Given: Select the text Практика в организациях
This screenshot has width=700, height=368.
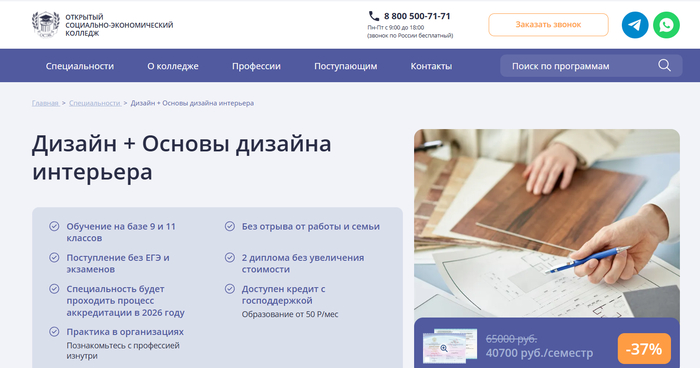Looking at the screenshot, I should click(125, 332).
